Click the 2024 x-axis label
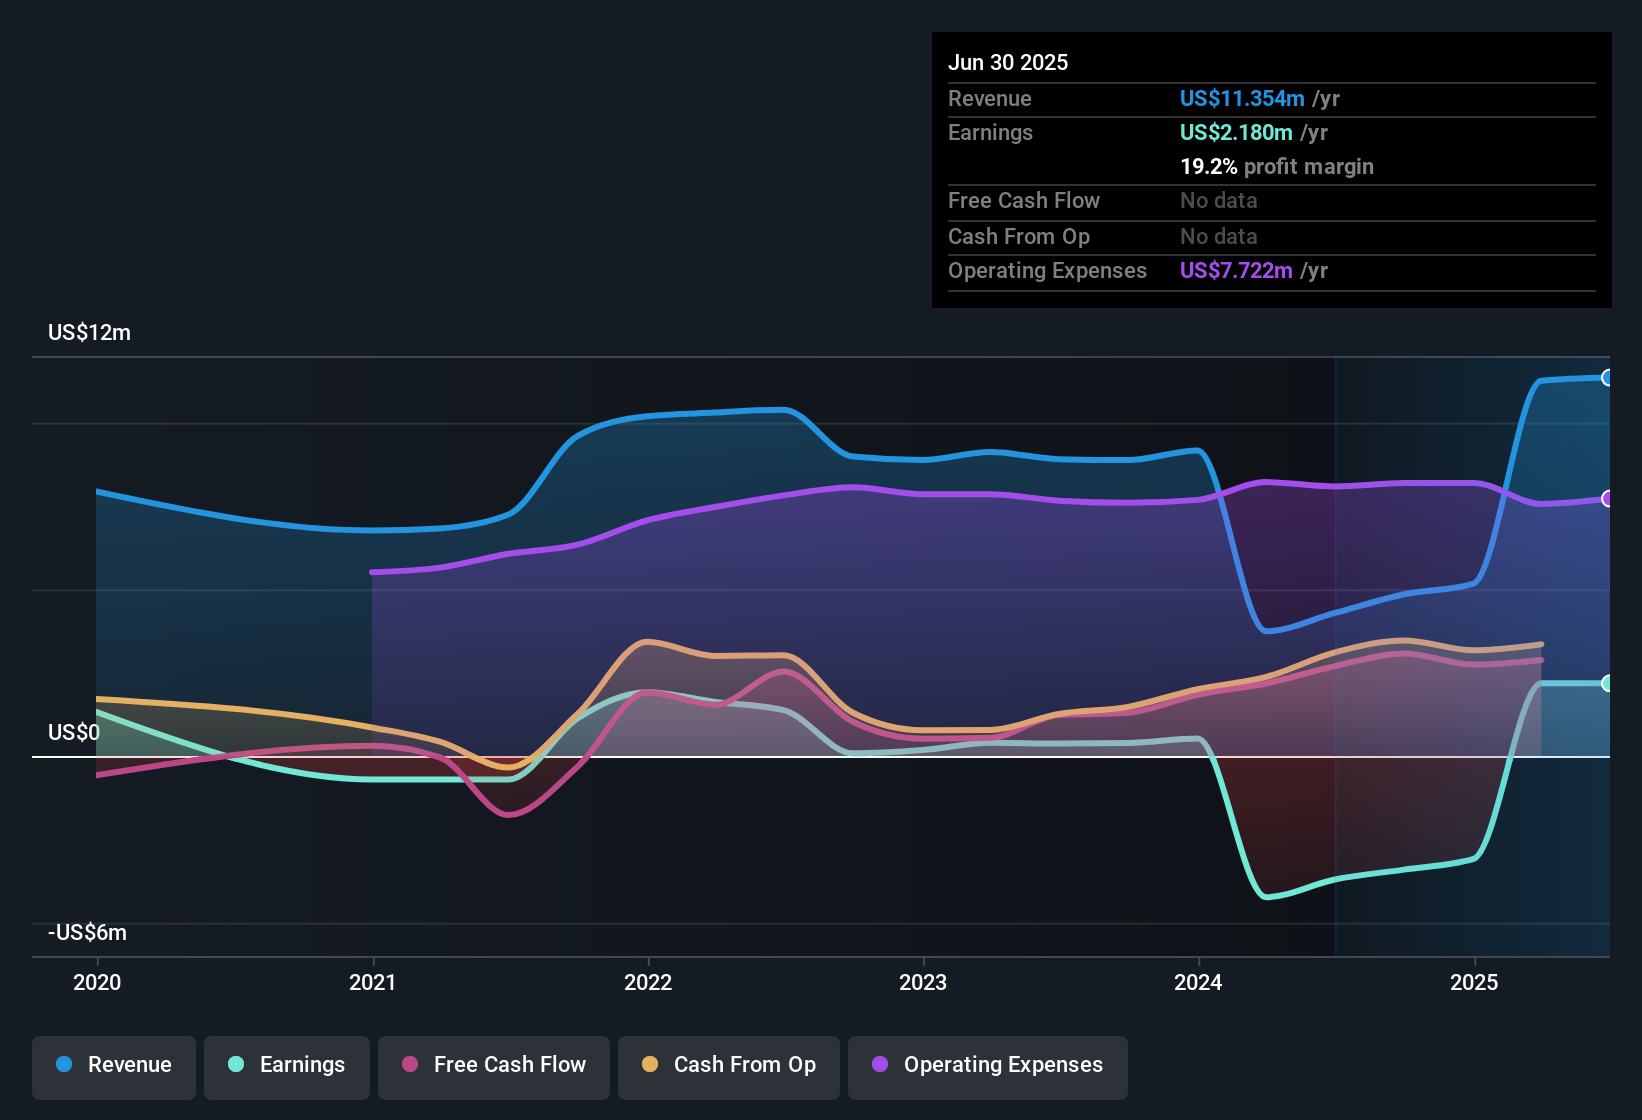 pos(1198,982)
